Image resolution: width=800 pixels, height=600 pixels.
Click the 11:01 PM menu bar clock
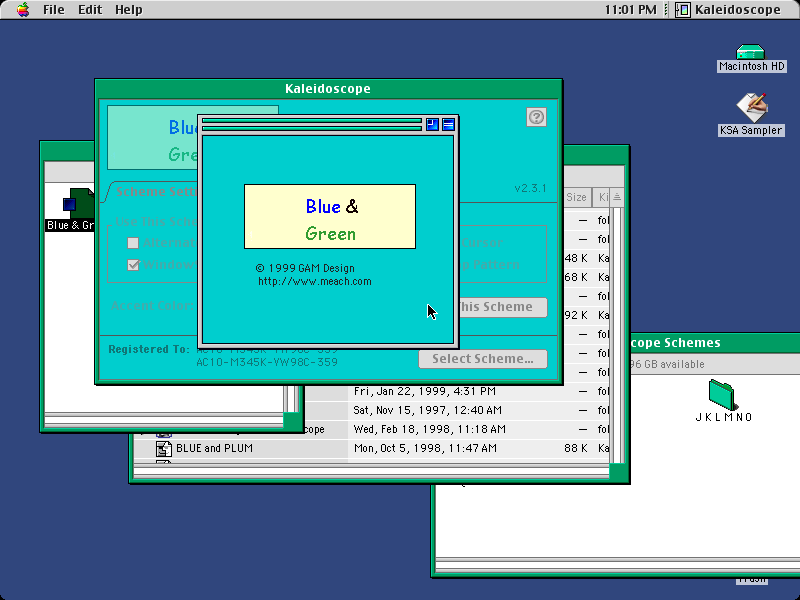pyautogui.click(x=631, y=10)
